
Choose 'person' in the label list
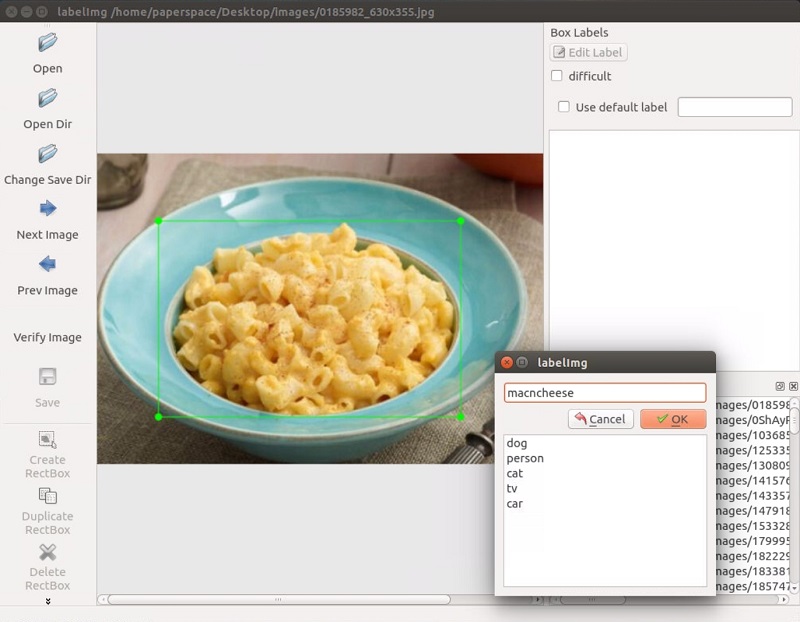point(525,458)
